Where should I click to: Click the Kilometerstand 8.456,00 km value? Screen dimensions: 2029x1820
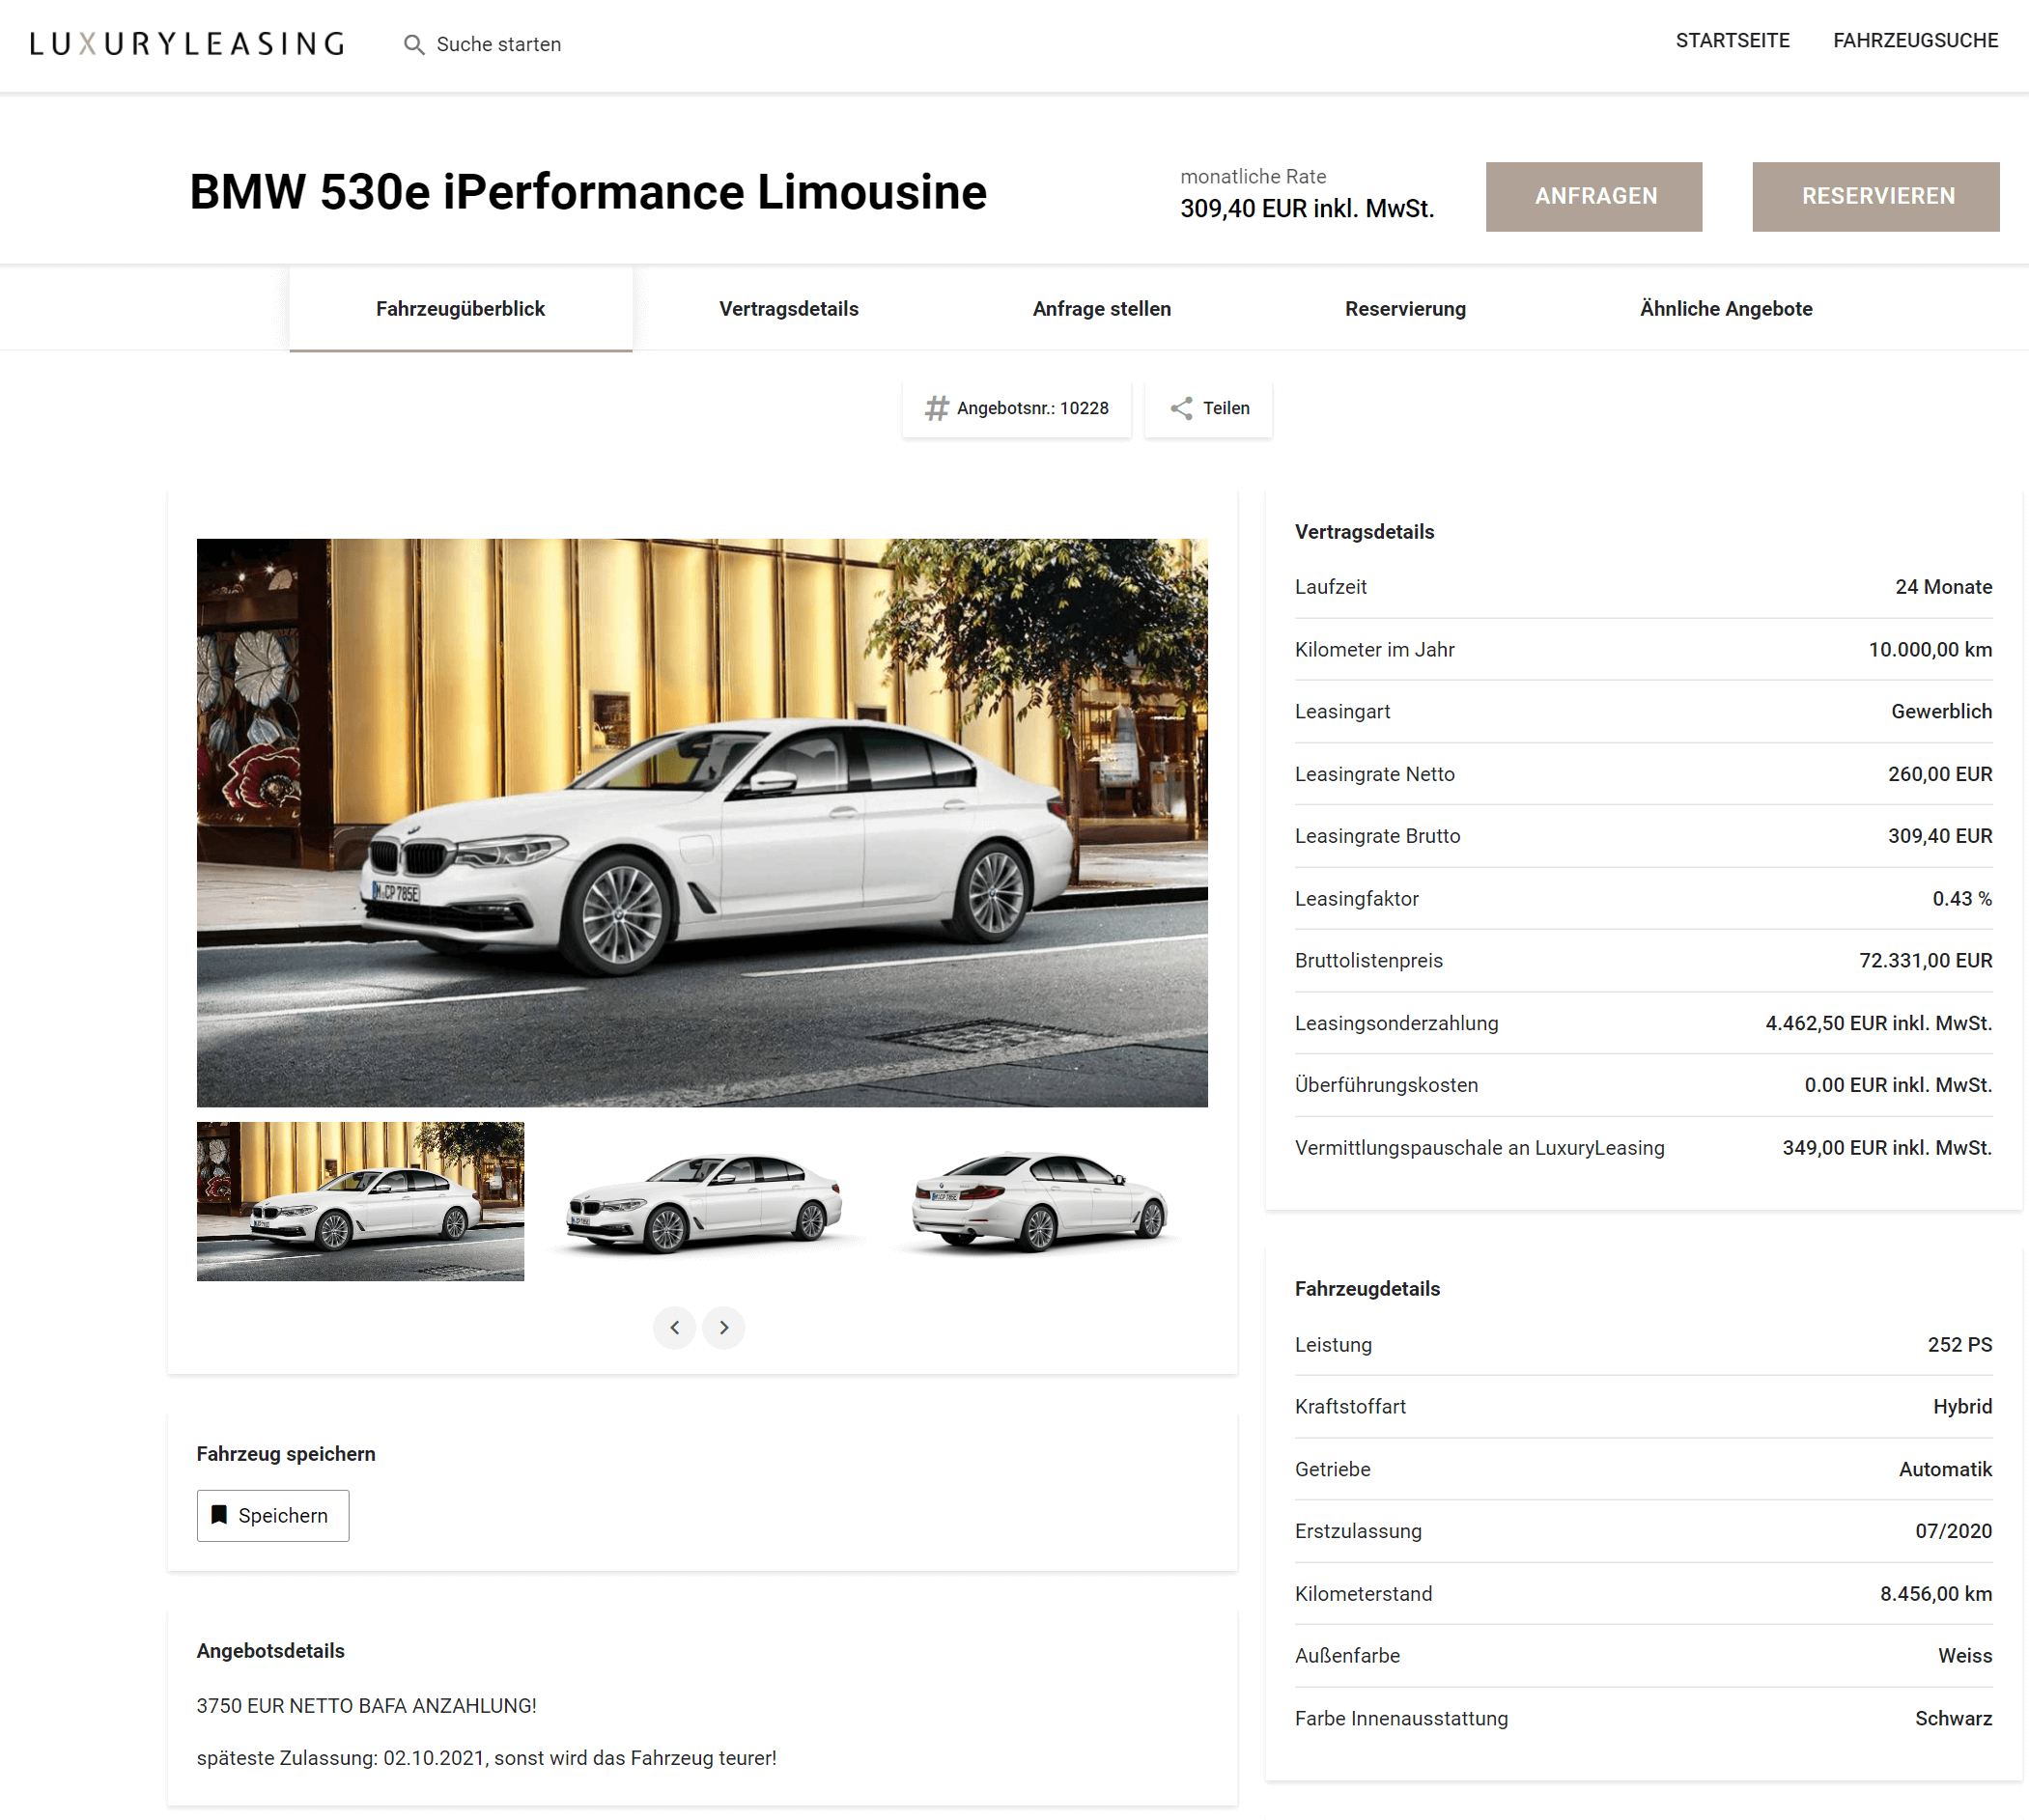tap(1935, 1594)
